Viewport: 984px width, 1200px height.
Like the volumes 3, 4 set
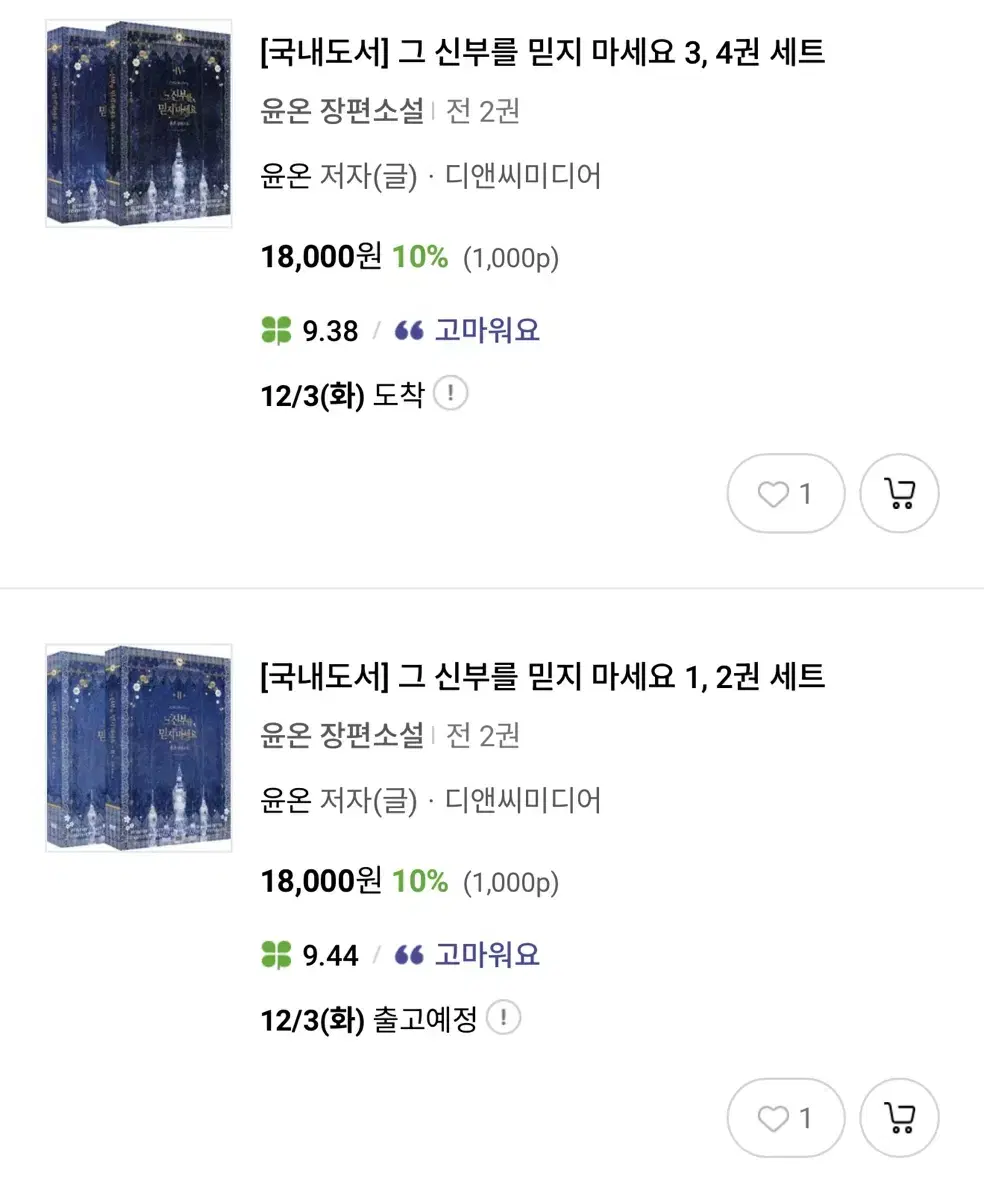pyautogui.click(x=786, y=493)
